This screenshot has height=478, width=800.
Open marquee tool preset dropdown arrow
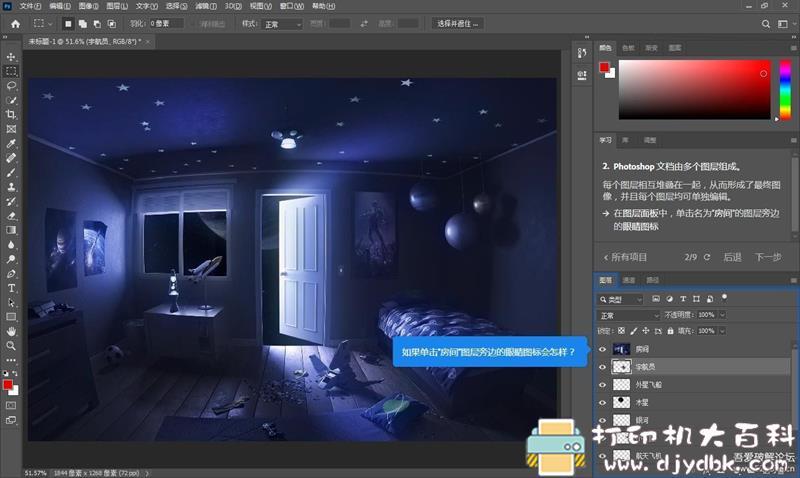(50, 24)
